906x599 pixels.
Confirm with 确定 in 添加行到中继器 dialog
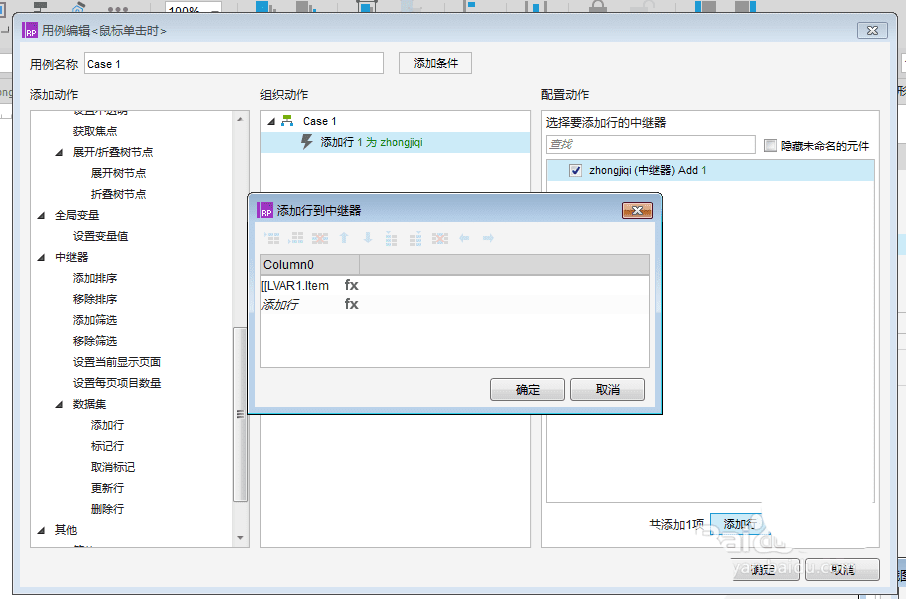click(x=527, y=390)
